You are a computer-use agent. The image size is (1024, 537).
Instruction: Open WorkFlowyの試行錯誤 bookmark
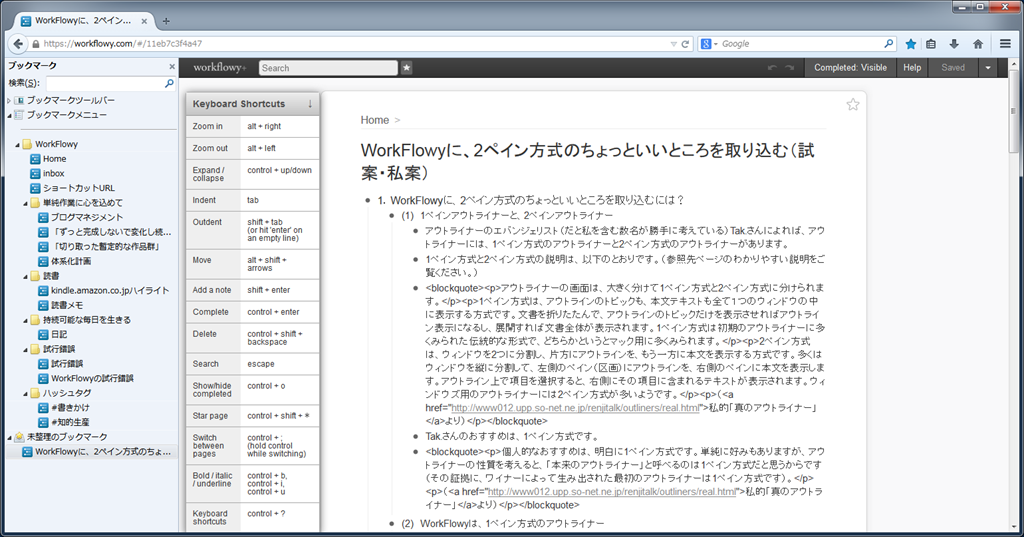(x=86, y=378)
